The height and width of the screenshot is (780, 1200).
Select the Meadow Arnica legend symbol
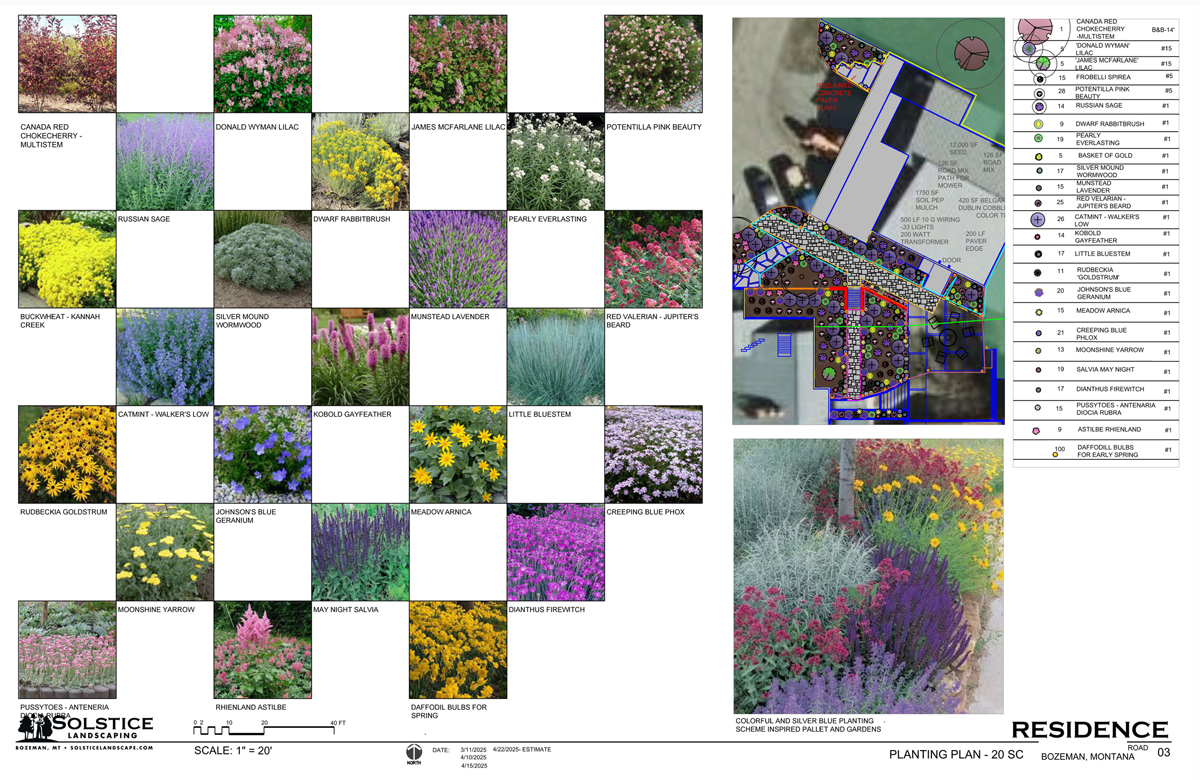pyautogui.click(x=1039, y=312)
